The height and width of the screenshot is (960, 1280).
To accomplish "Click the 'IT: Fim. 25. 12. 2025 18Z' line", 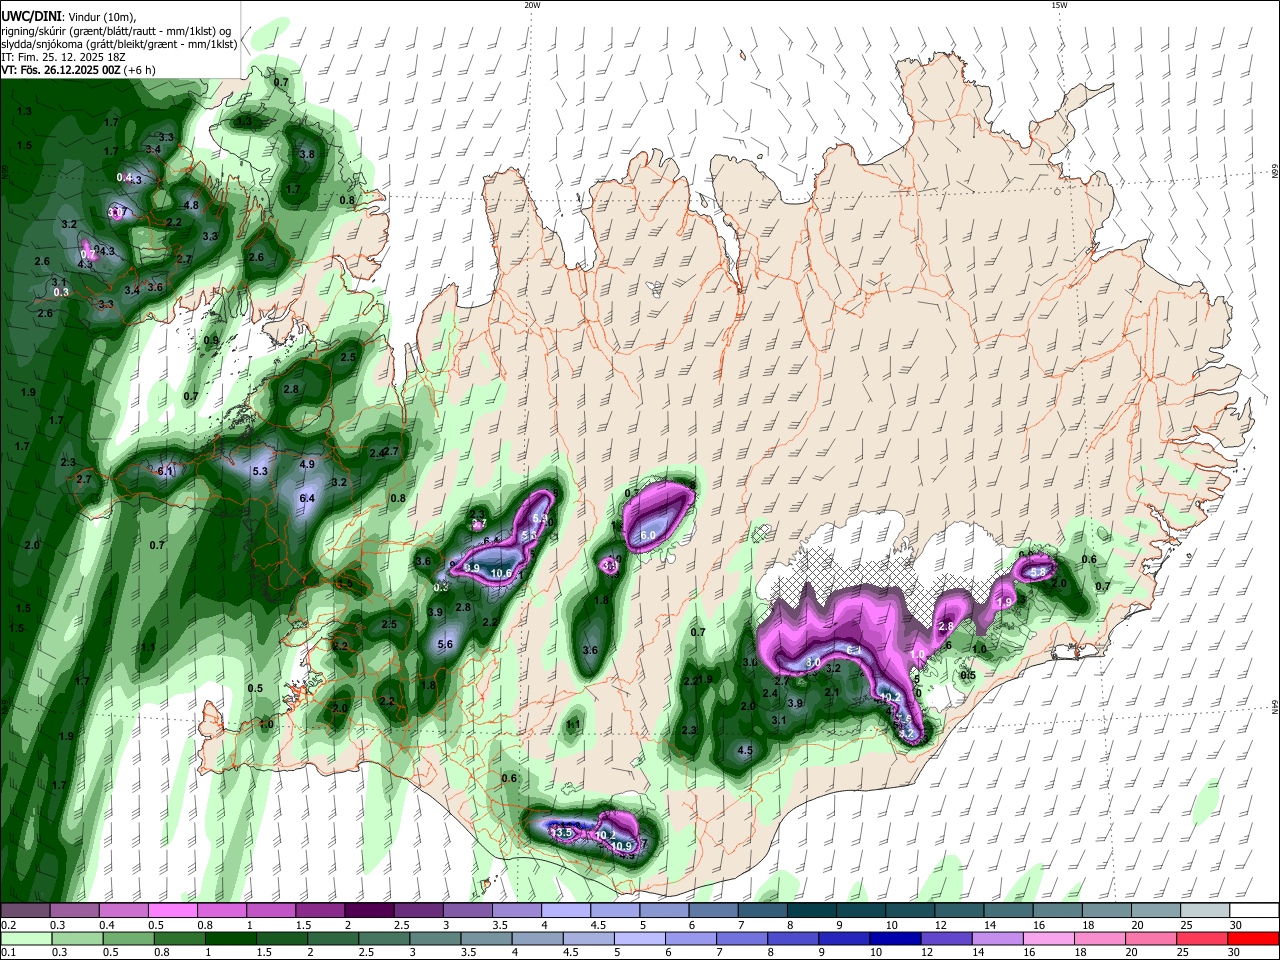I will (63, 57).
